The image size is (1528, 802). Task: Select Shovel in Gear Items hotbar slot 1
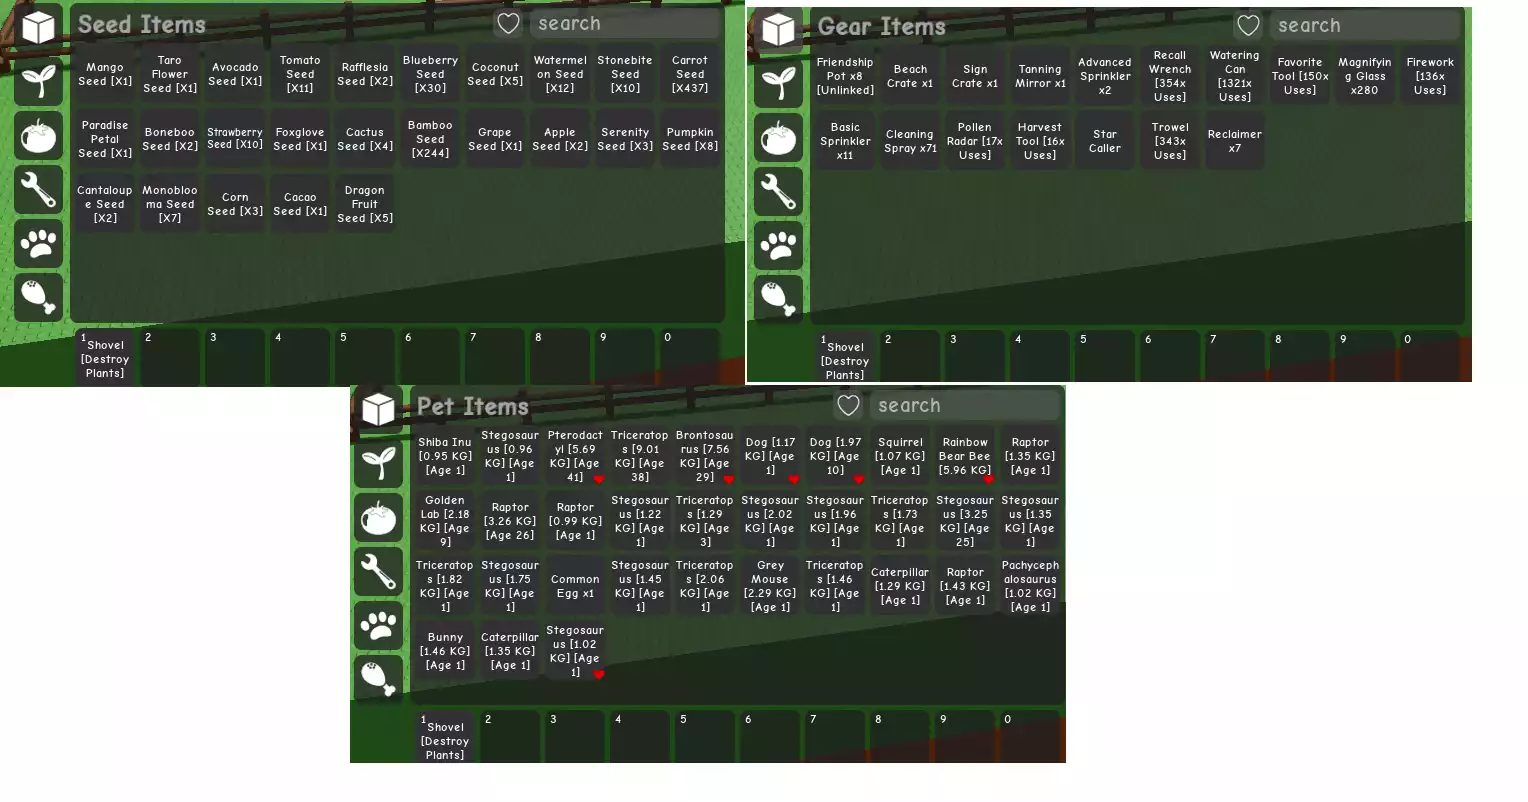click(845, 357)
